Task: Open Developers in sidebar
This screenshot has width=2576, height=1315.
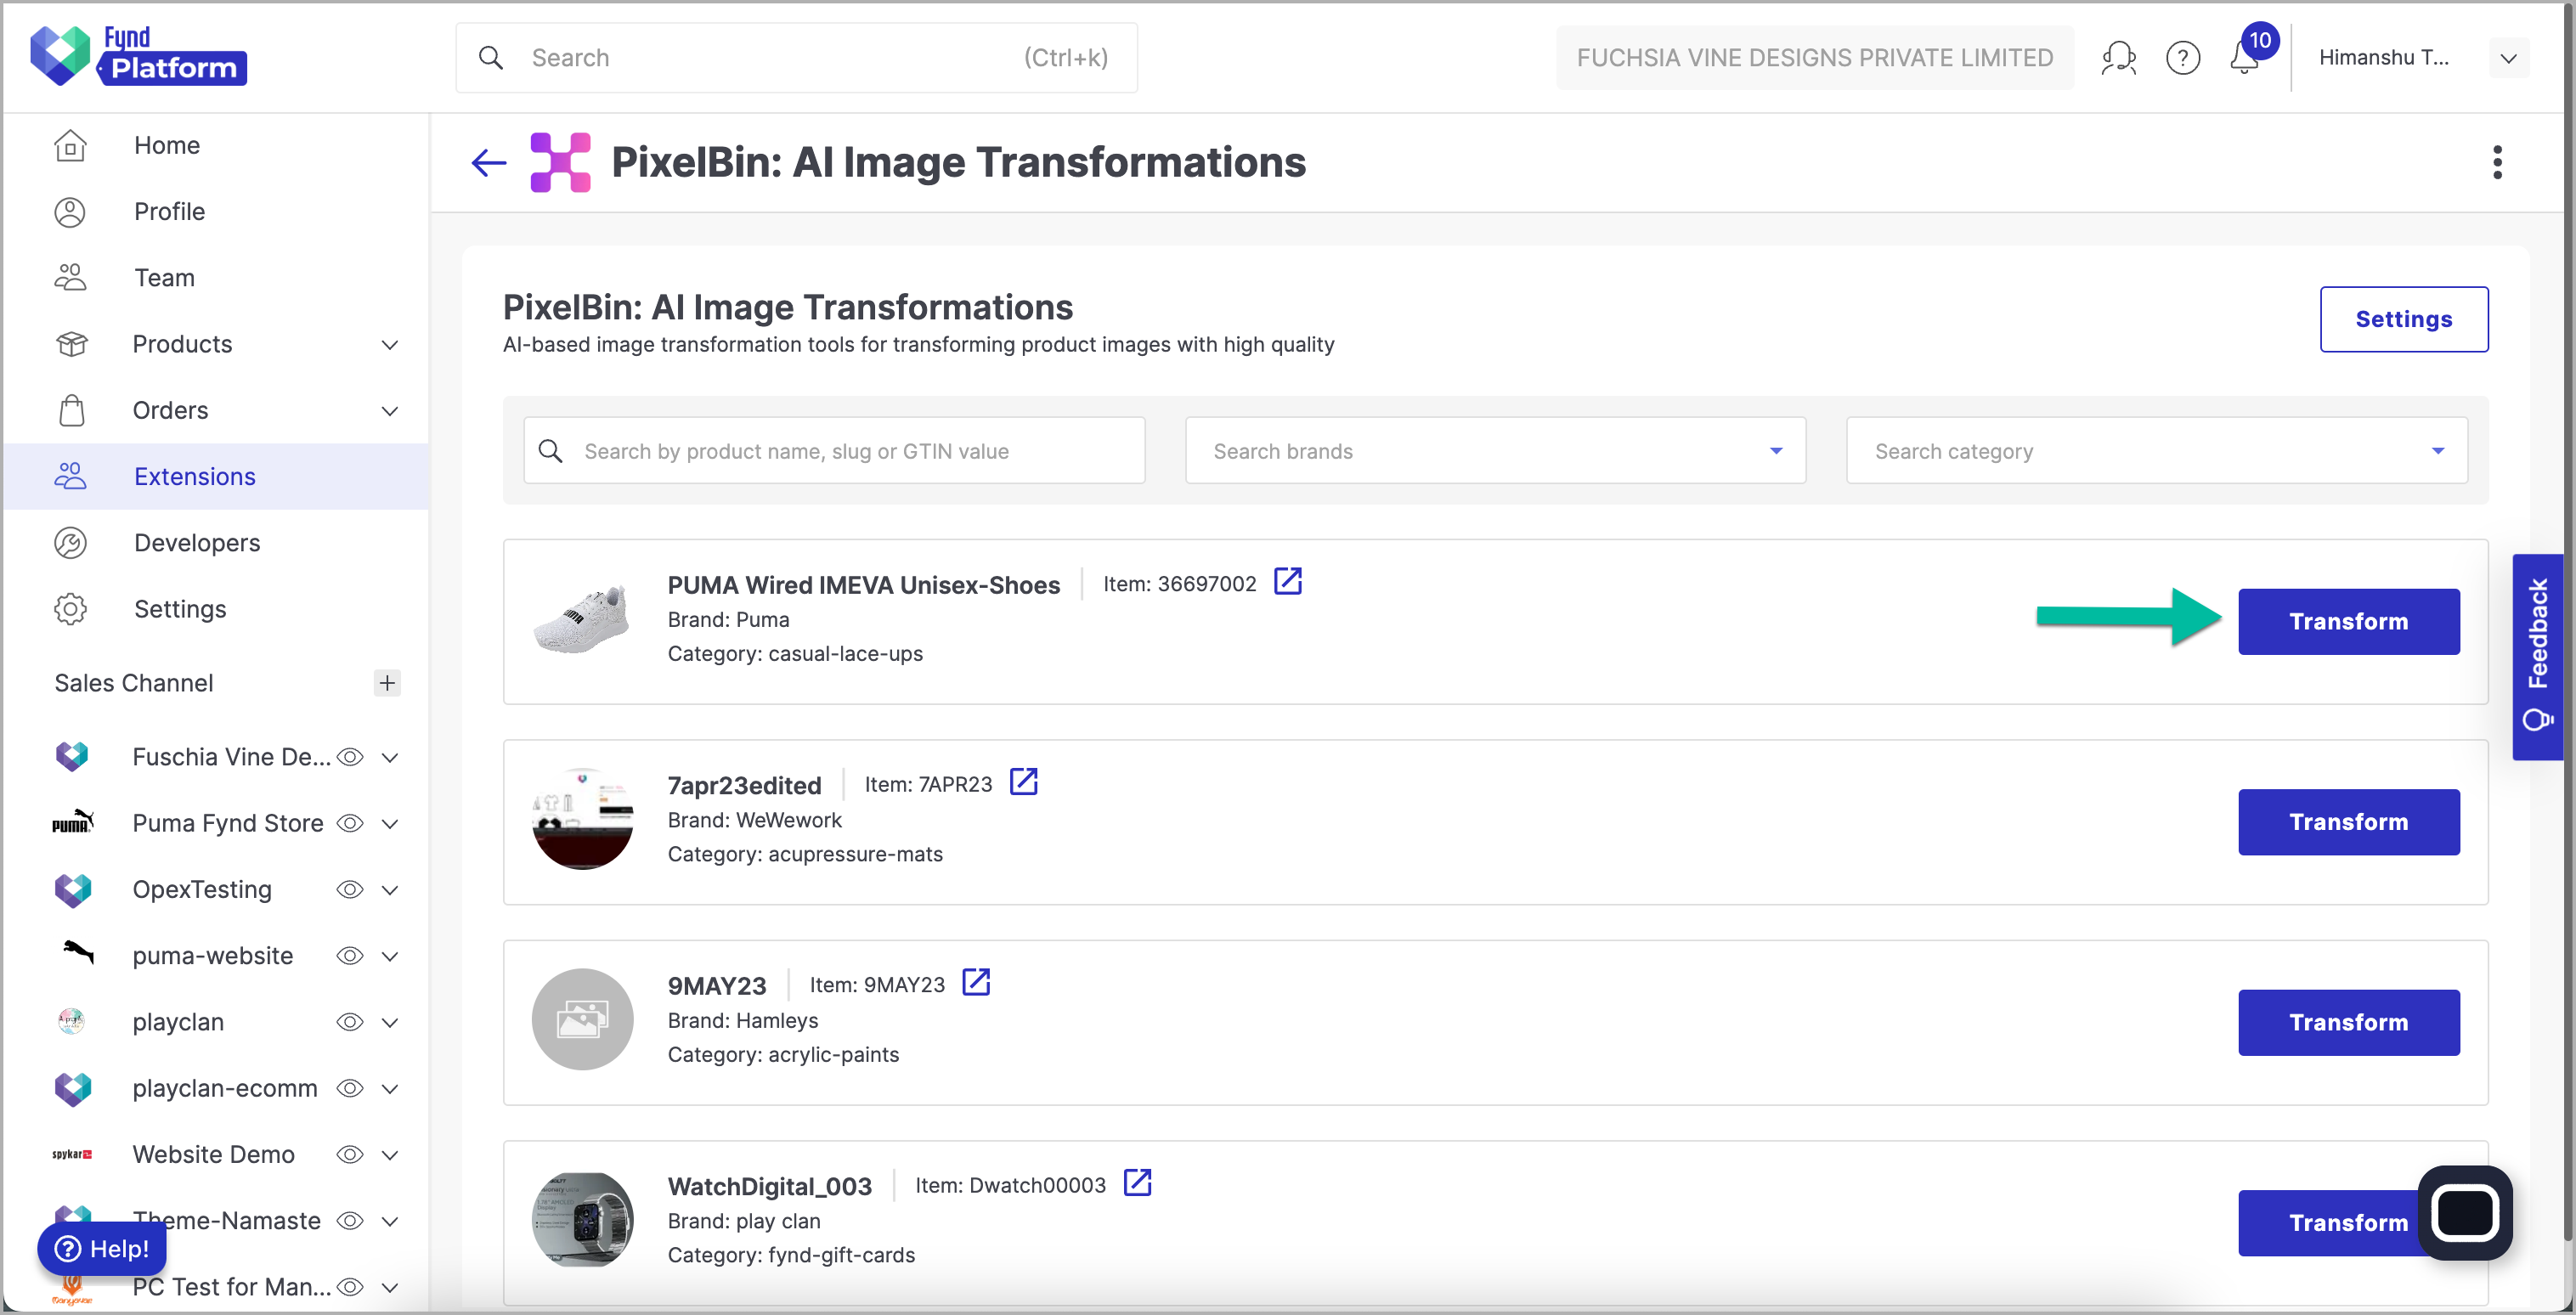Action: click(x=216, y=542)
